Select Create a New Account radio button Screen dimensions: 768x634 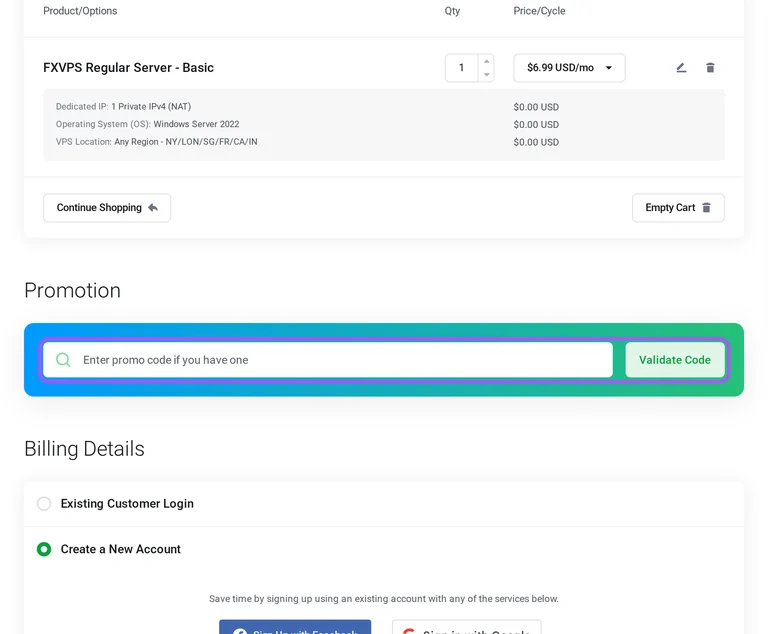[x=44, y=549]
